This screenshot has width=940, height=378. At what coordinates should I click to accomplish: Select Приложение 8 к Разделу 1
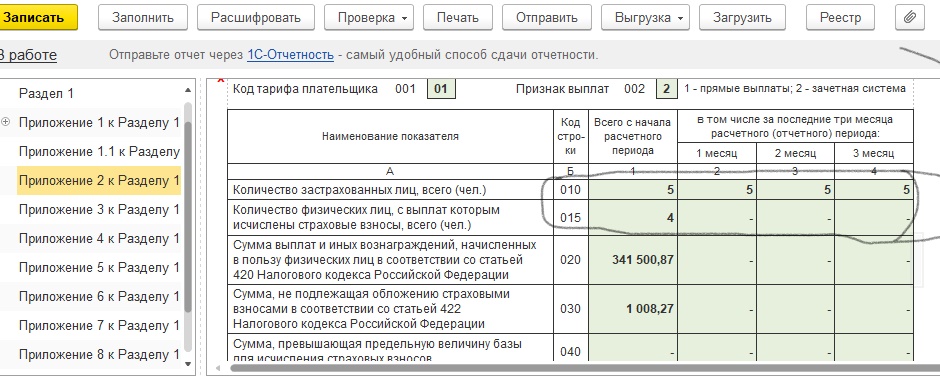tap(99, 355)
